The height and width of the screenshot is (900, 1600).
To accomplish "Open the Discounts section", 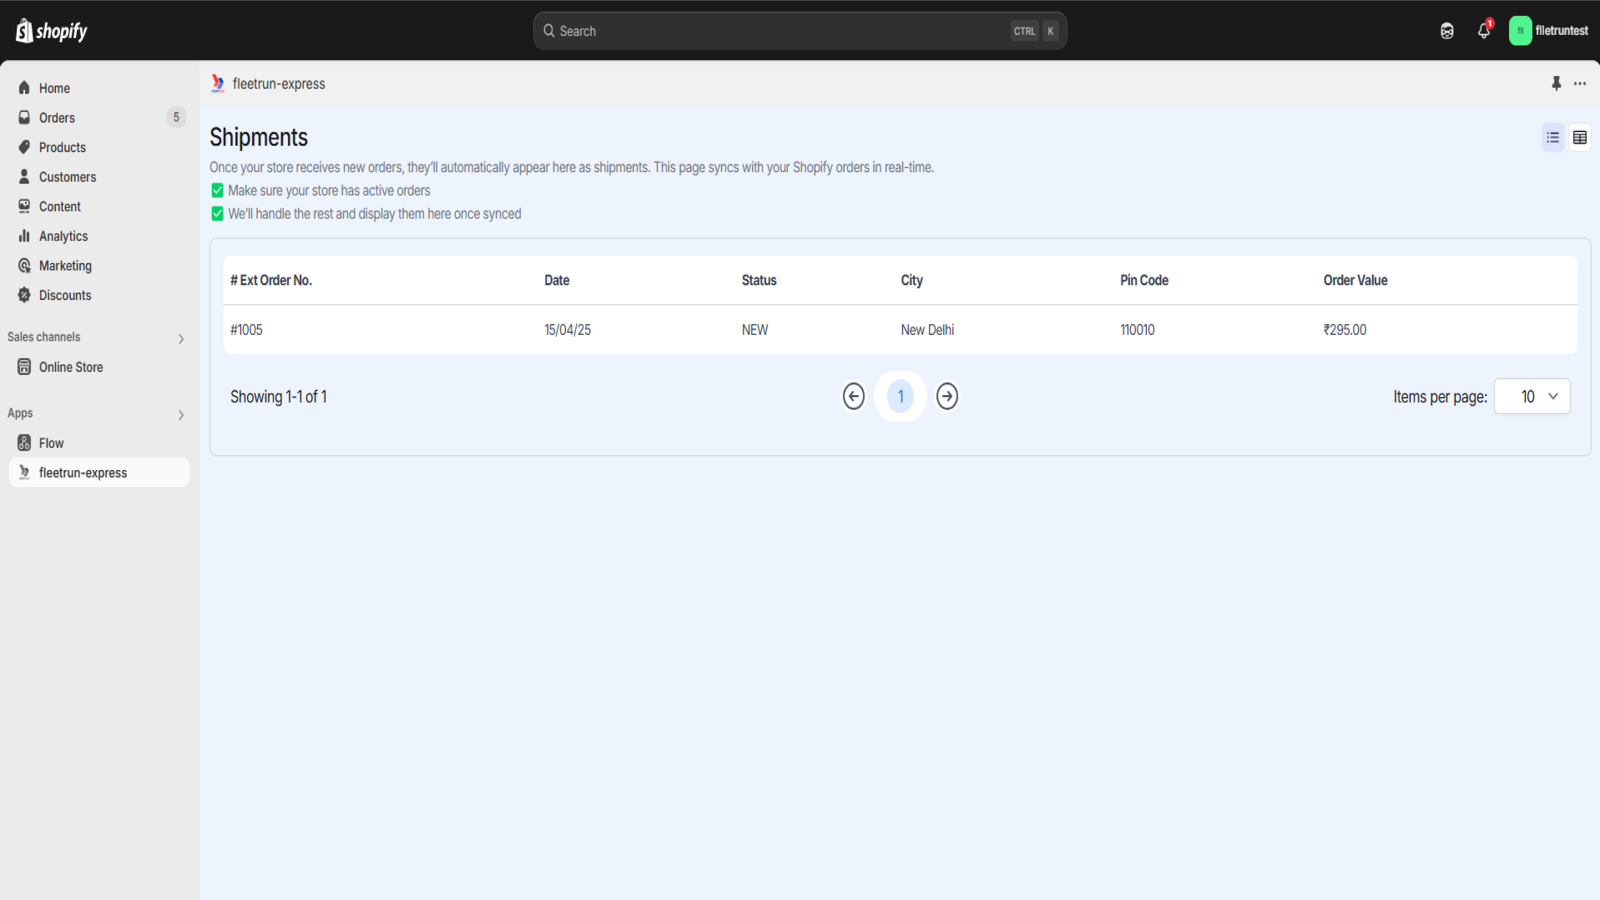I will coord(64,295).
